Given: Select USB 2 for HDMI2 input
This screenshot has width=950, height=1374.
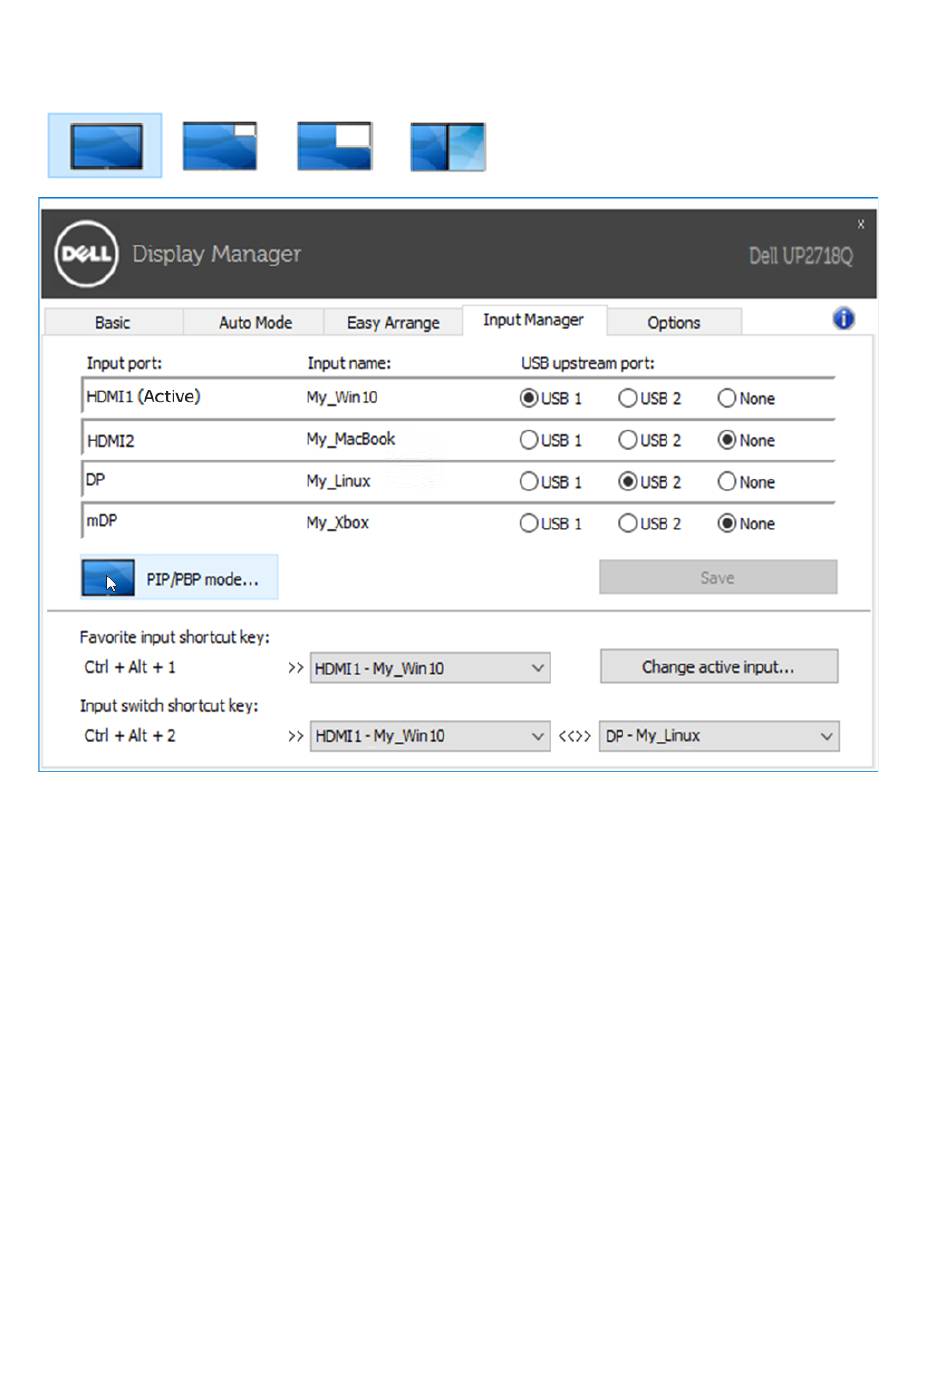Looking at the screenshot, I should click(627, 440).
